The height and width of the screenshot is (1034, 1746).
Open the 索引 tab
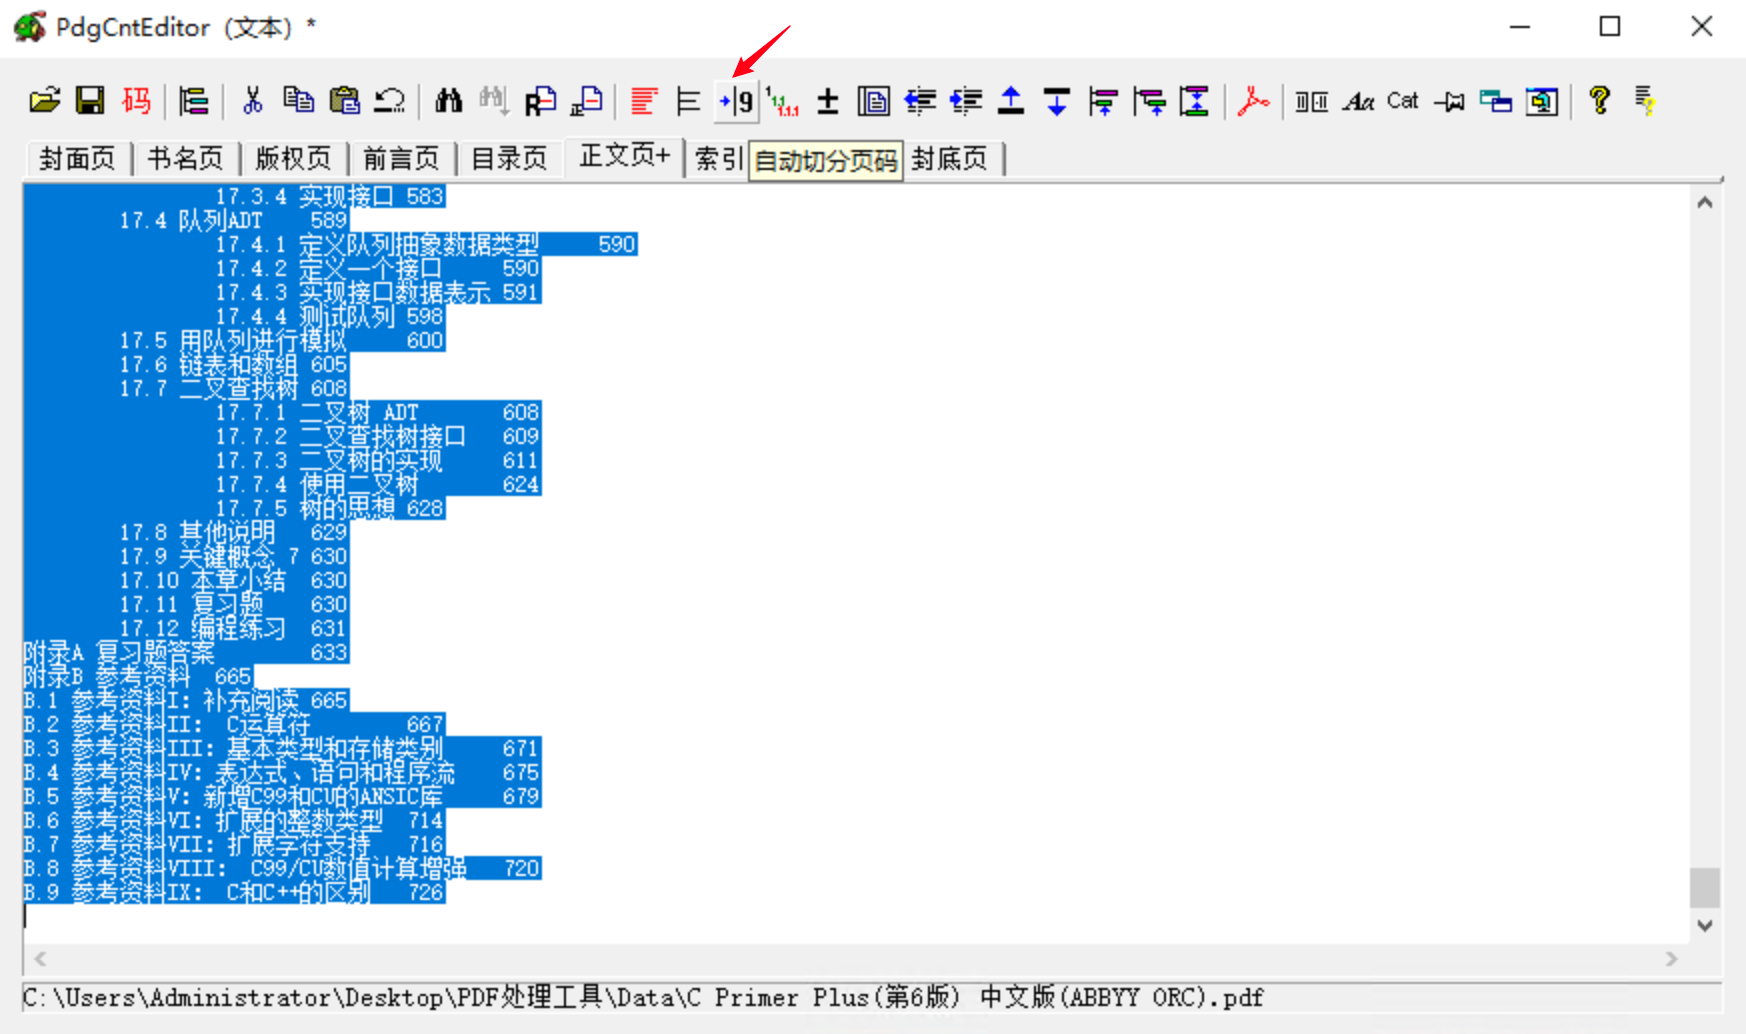tap(718, 159)
